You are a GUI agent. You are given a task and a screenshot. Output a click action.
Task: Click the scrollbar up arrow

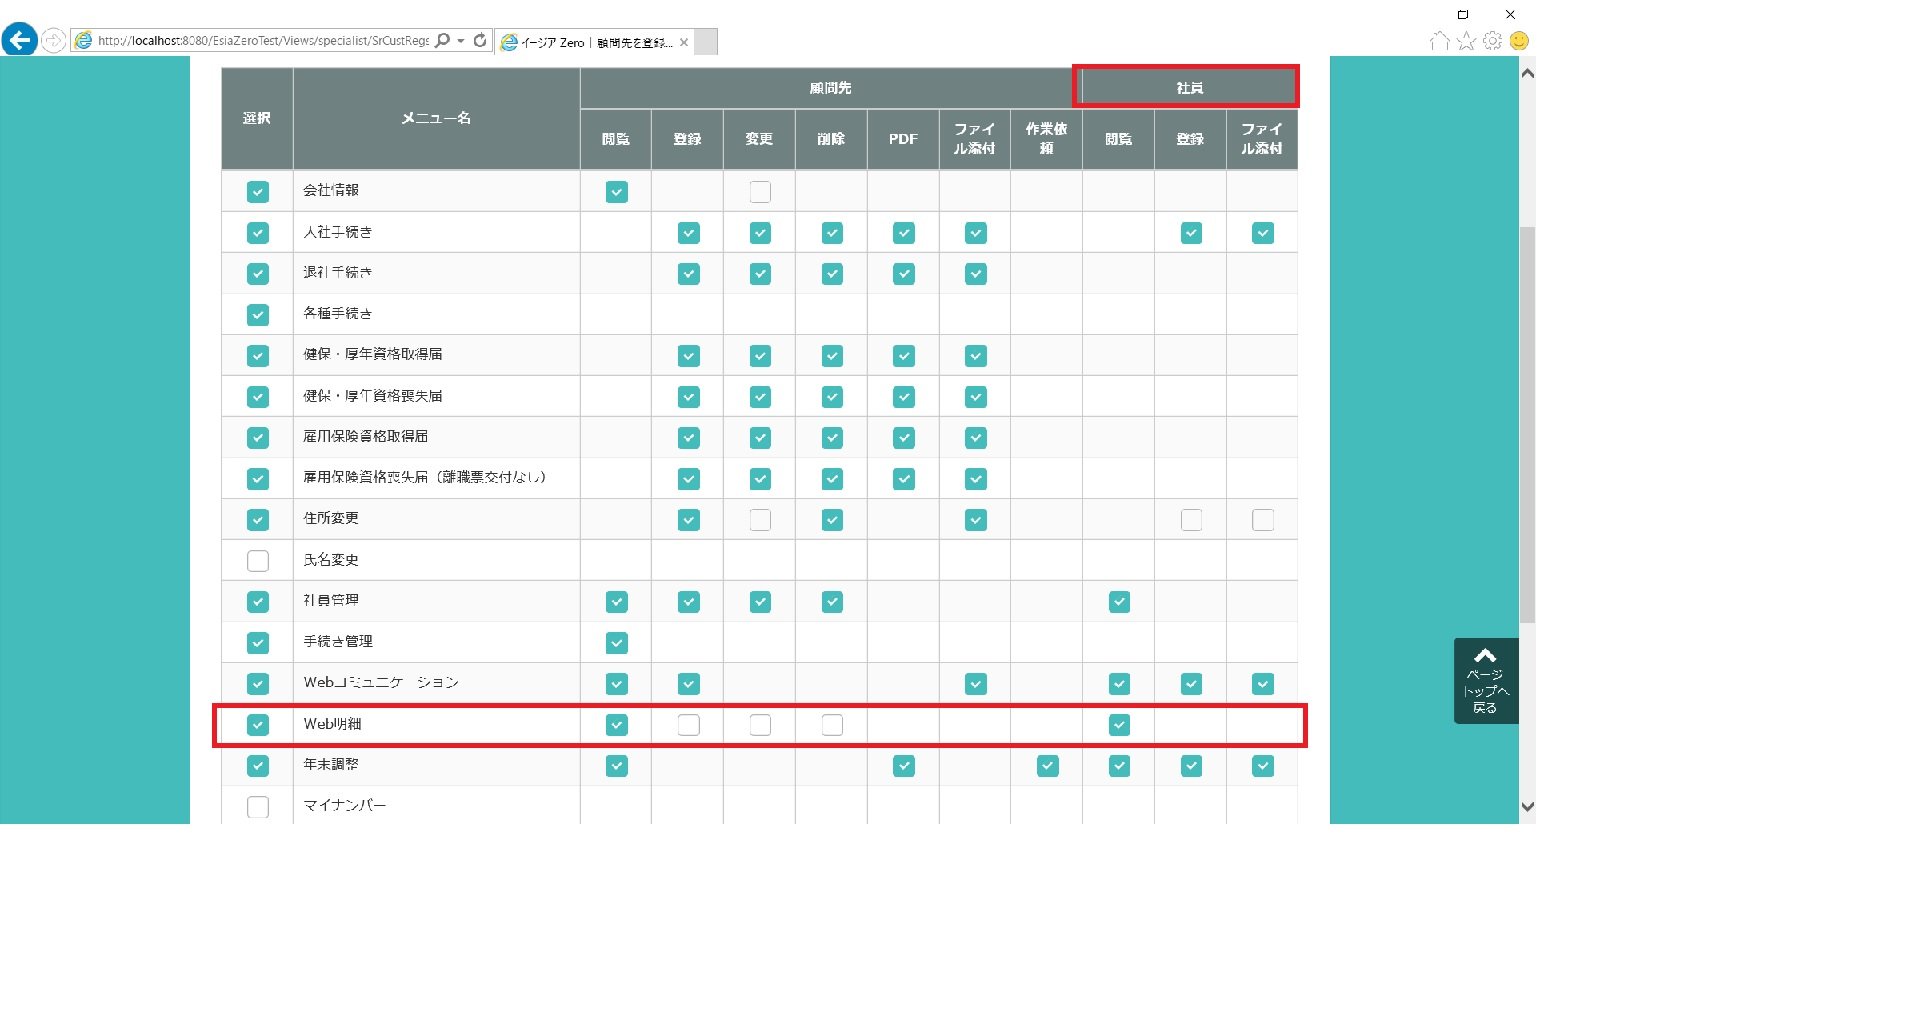(1527, 73)
